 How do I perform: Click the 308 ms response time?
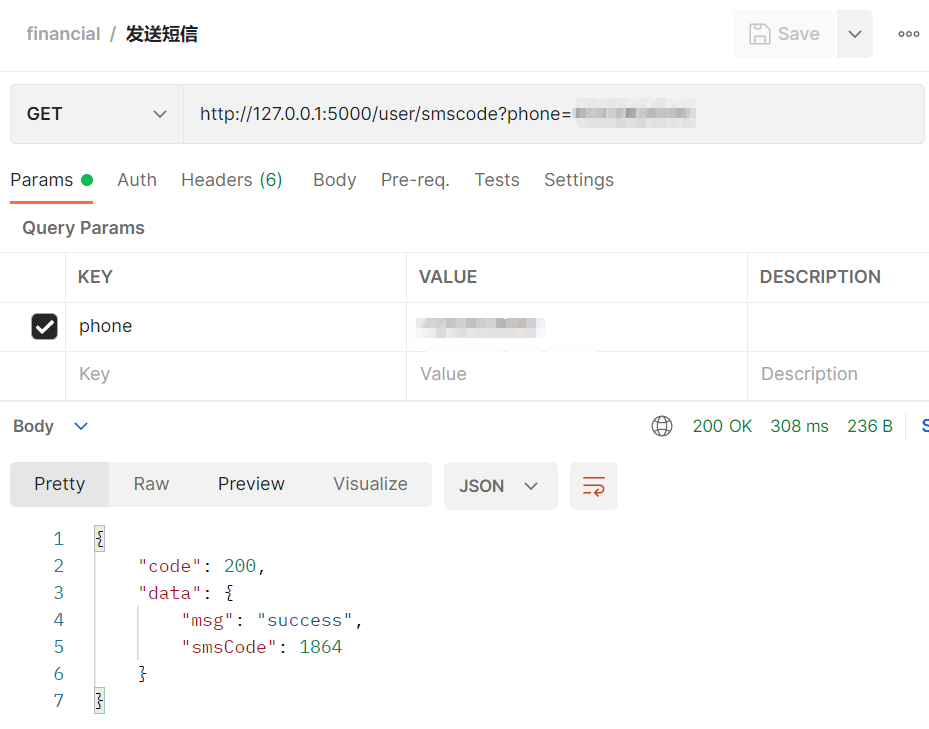[799, 426]
